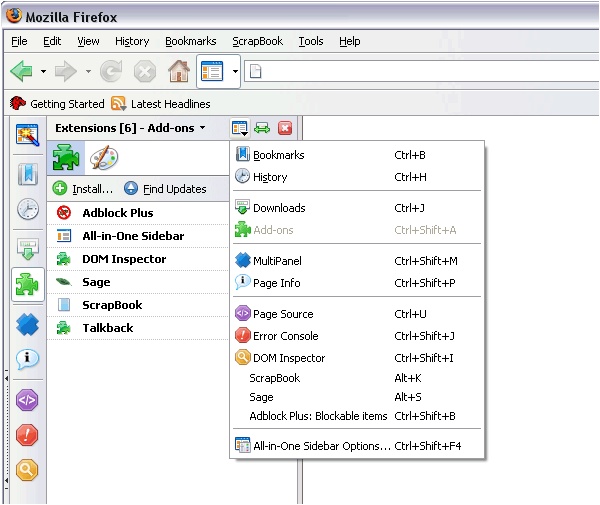600x505 pixels.
Task: Open the ScrapBook menu in menu bar
Action: coord(258,41)
